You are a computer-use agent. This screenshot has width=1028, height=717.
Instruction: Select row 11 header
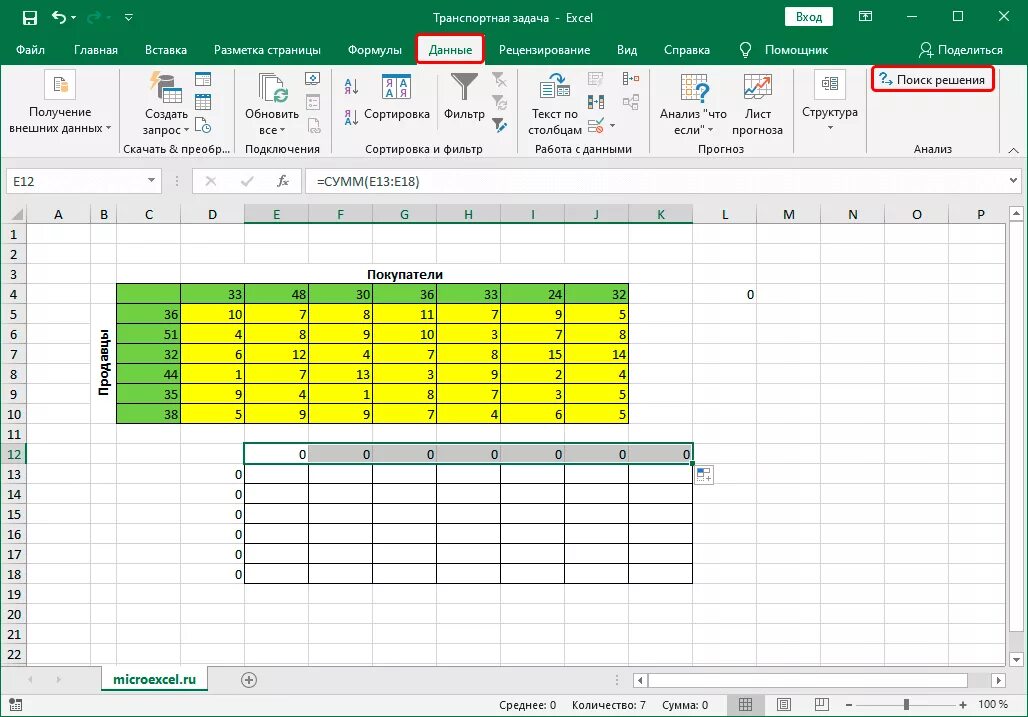click(x=14, y=435)
